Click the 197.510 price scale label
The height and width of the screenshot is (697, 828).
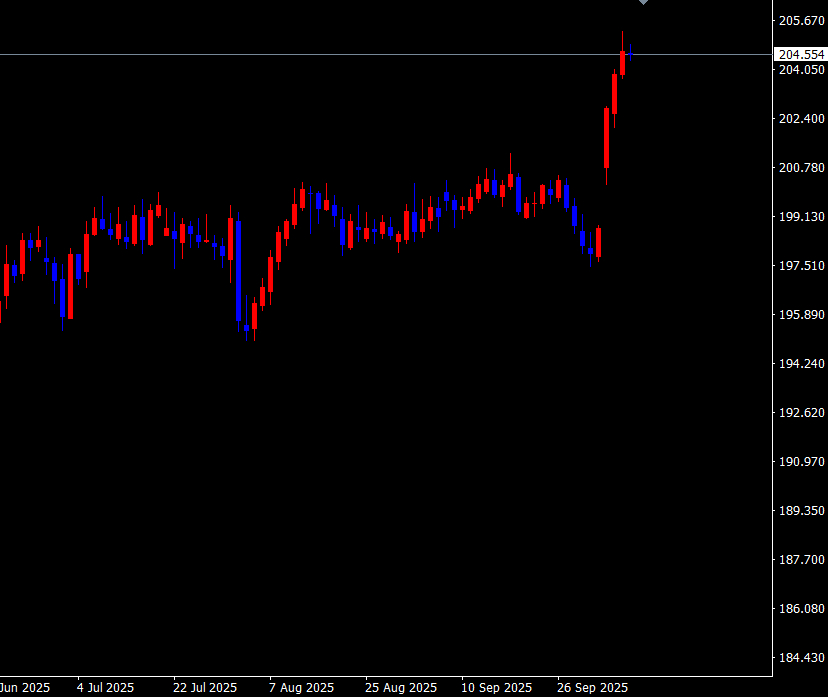click(802, 266)
